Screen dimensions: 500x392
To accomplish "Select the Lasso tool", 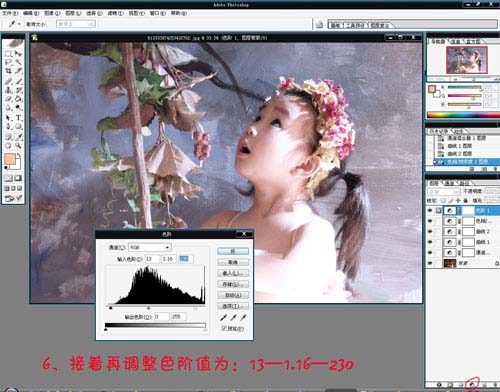I will click(8, 62).
